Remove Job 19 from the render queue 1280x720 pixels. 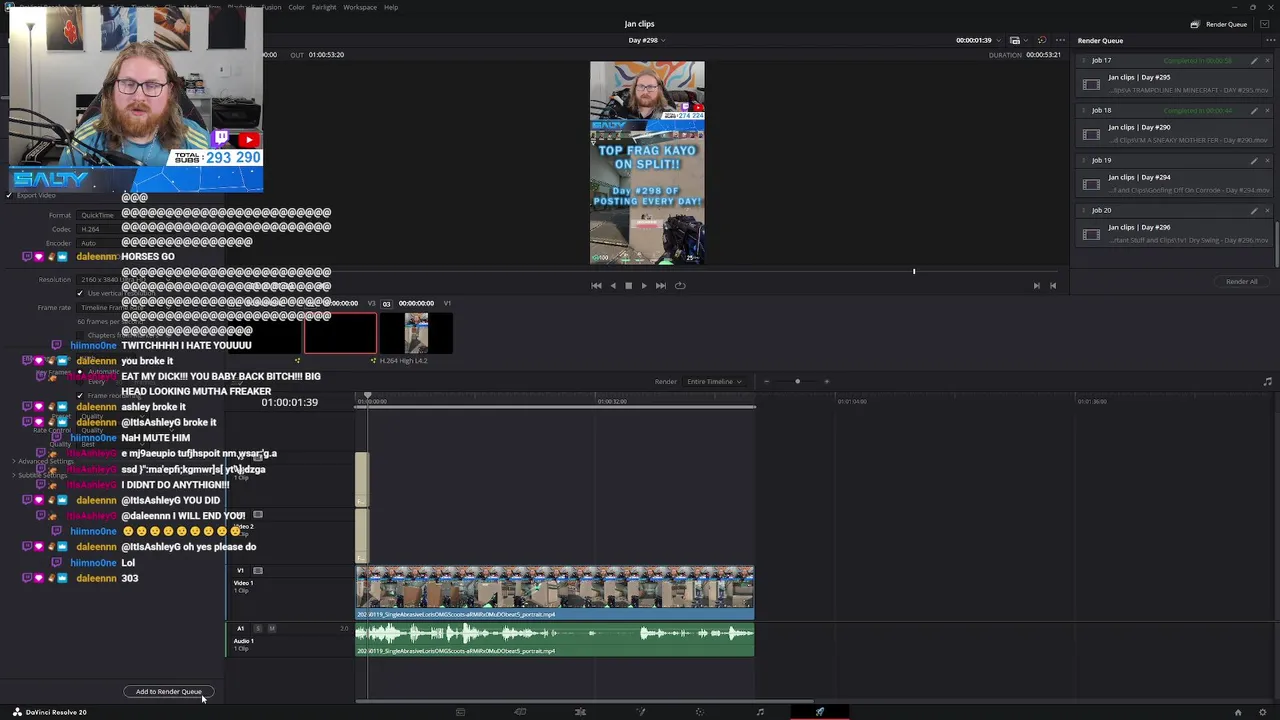[1267, 161]
